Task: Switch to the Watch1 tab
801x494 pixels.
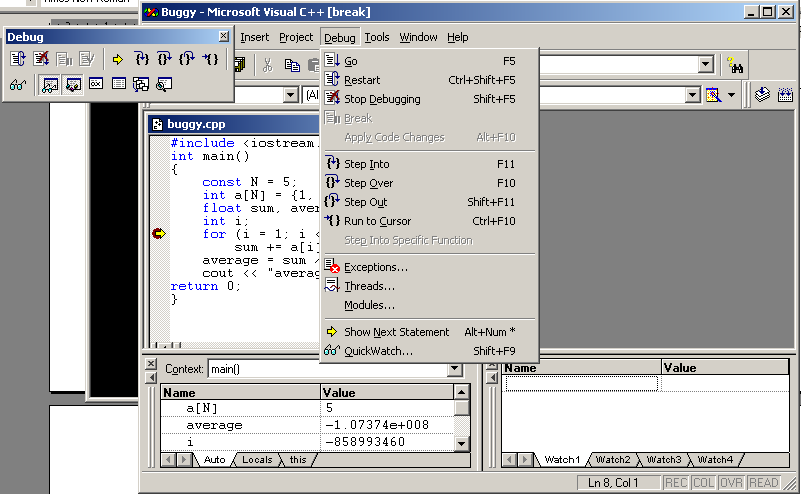Action: pyautogui.click(x=562, y=460)
